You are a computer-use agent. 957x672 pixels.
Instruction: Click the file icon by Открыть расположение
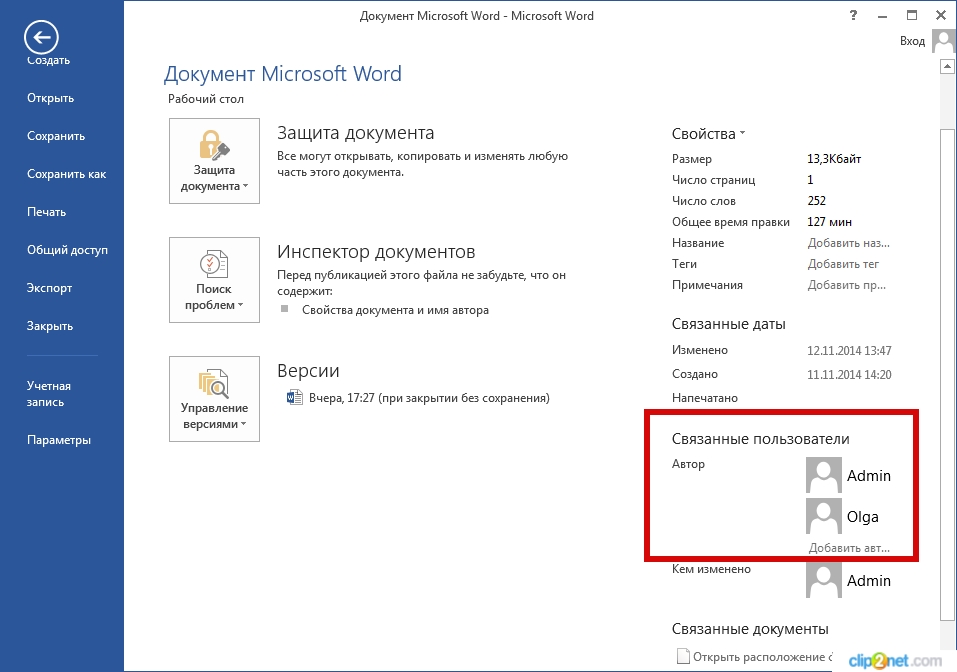pyautogui.click(x=683, y=656)
